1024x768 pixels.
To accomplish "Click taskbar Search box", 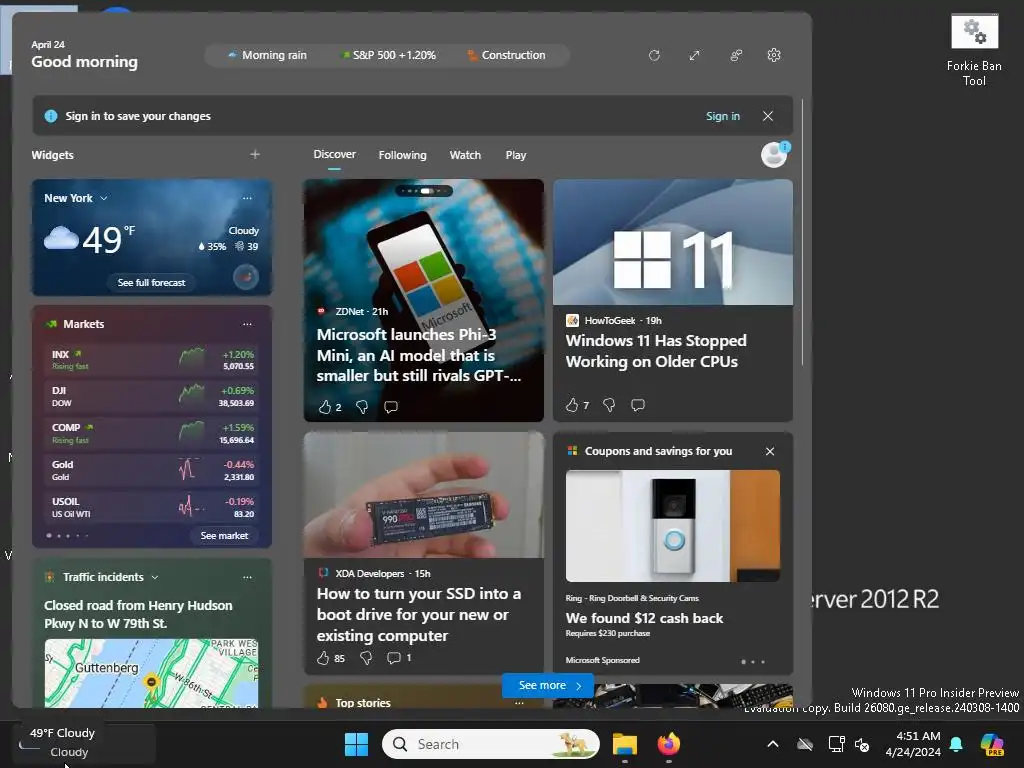I will point(491,744).
